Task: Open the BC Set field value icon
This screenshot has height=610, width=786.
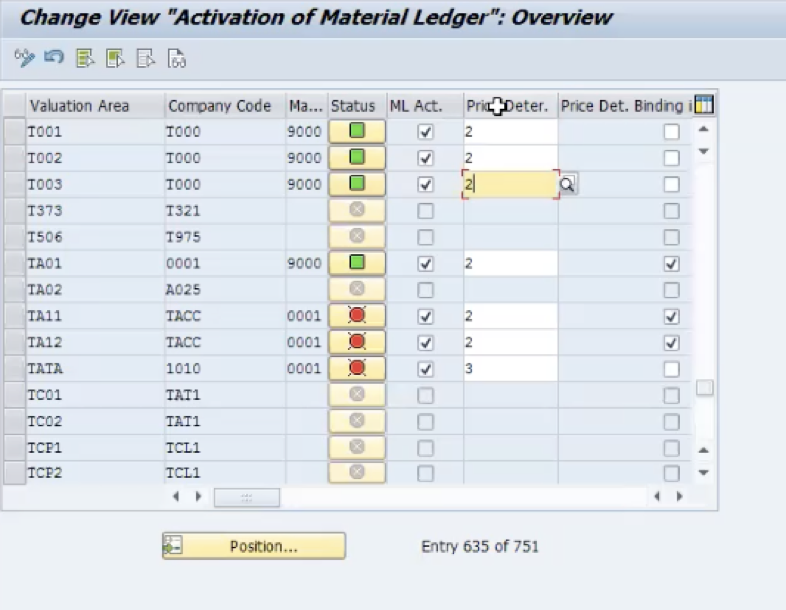Action: [x=176, y=58]
